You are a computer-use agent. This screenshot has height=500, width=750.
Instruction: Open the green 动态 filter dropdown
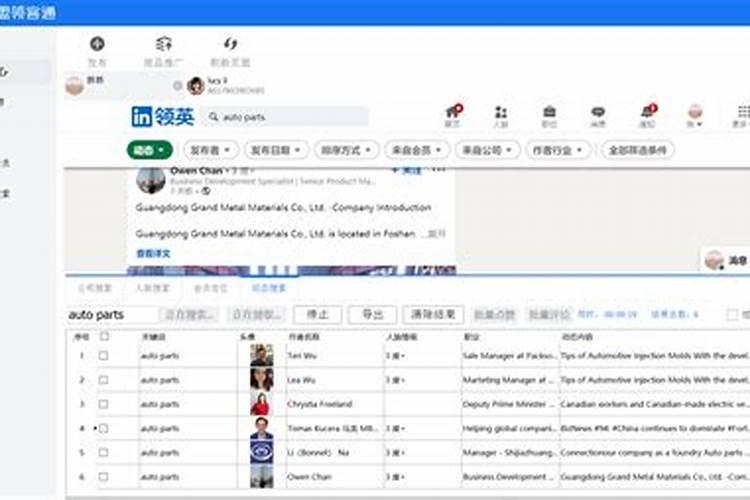tap(150, 150)
